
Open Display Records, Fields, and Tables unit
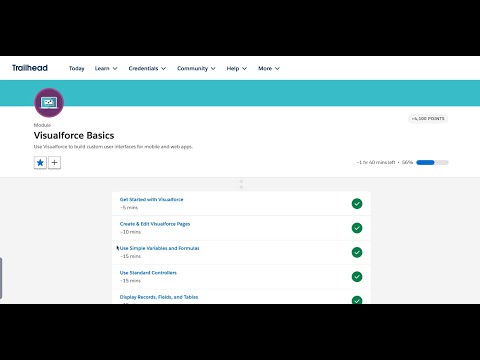point(159,297)
